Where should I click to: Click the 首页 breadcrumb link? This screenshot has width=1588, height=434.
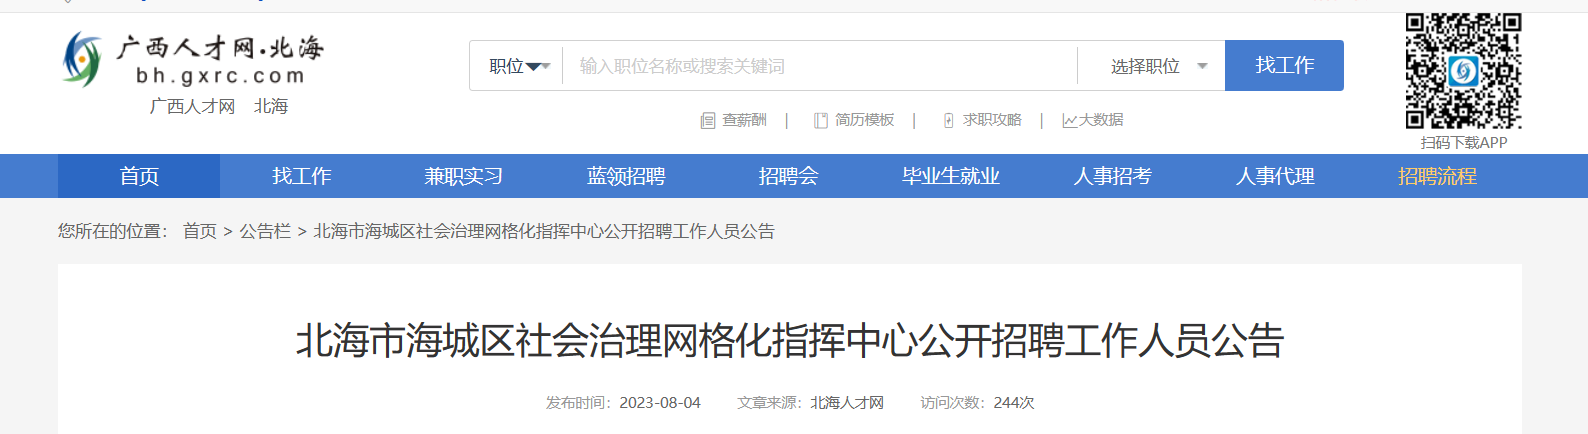pyautogui.click(x=200, y=231)
